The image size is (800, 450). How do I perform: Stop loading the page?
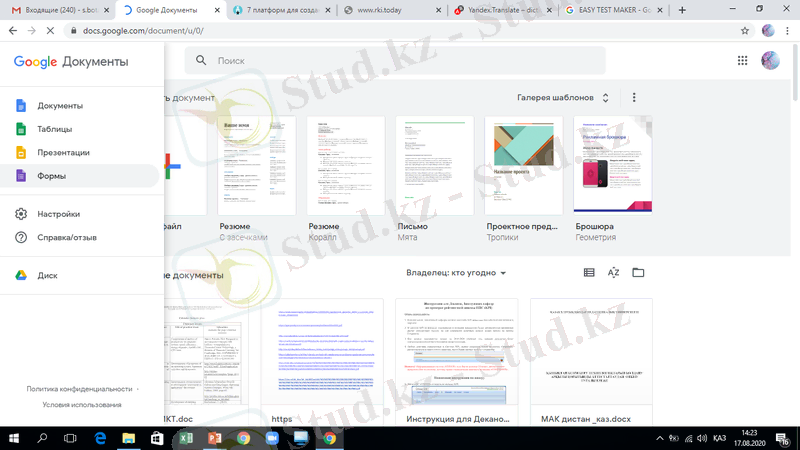tap(50, 31)
